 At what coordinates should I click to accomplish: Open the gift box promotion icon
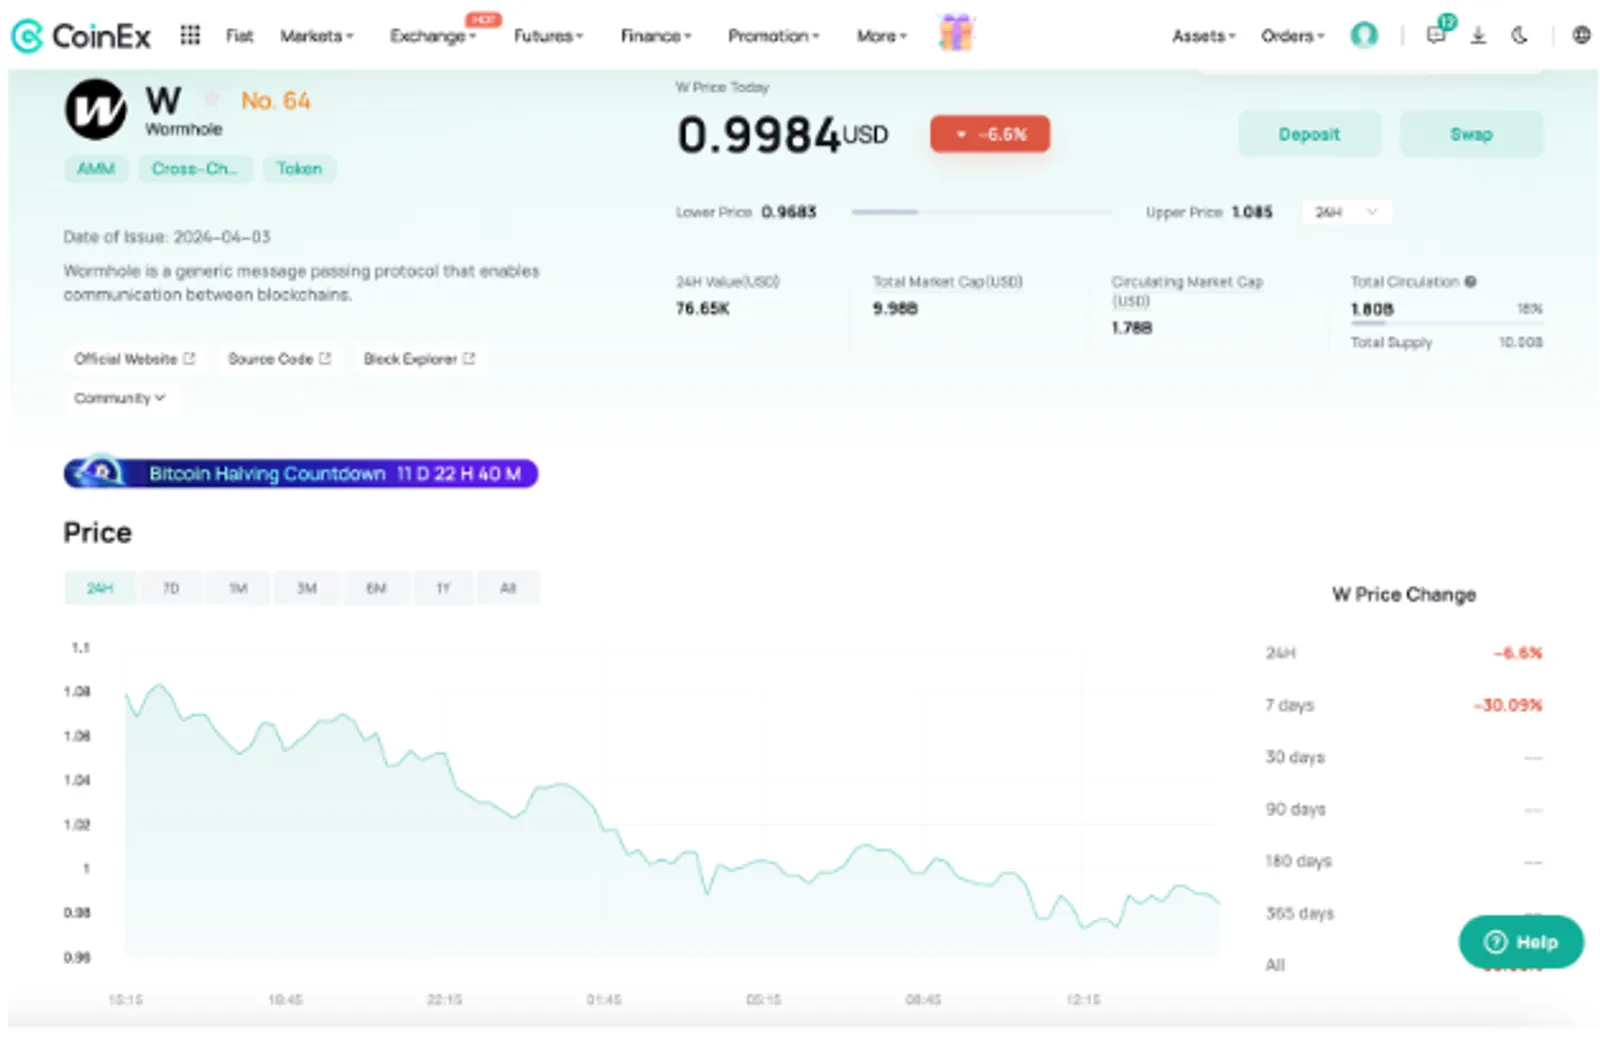tap(956, 33)
